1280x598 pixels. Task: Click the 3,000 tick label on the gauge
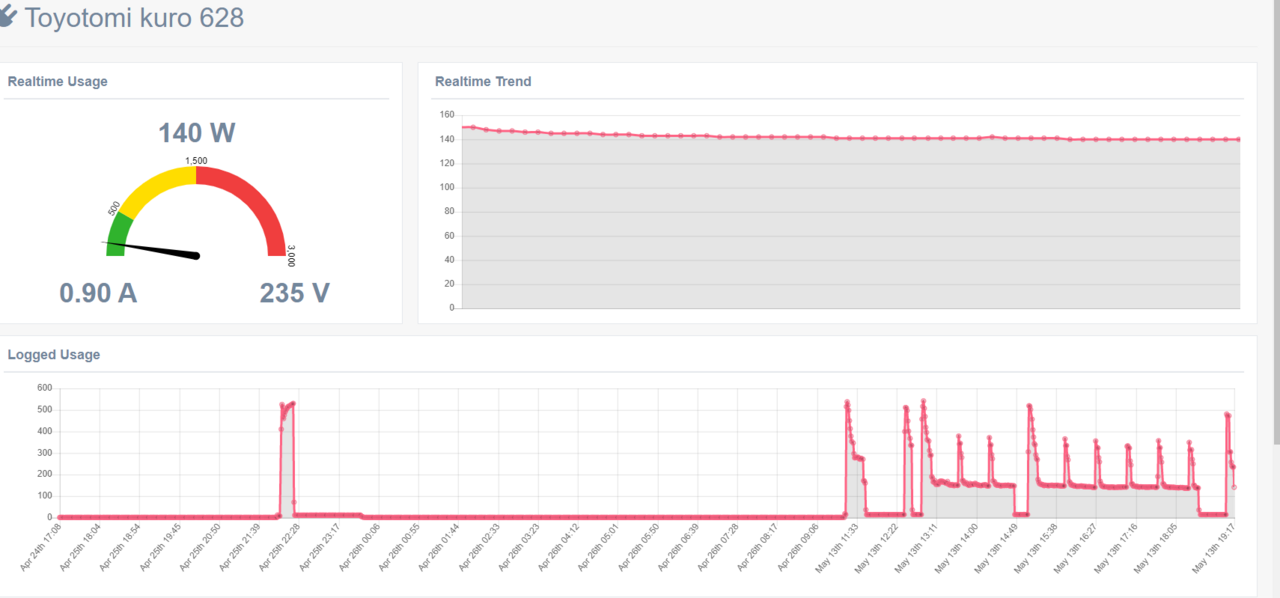coord(291,256)
